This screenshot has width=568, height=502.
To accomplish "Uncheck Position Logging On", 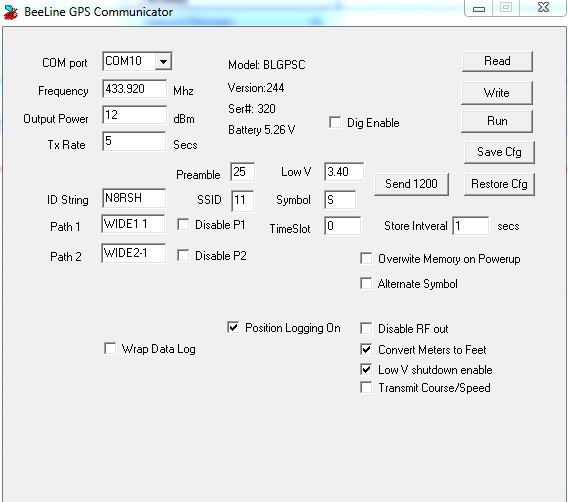I will (233, 327).
